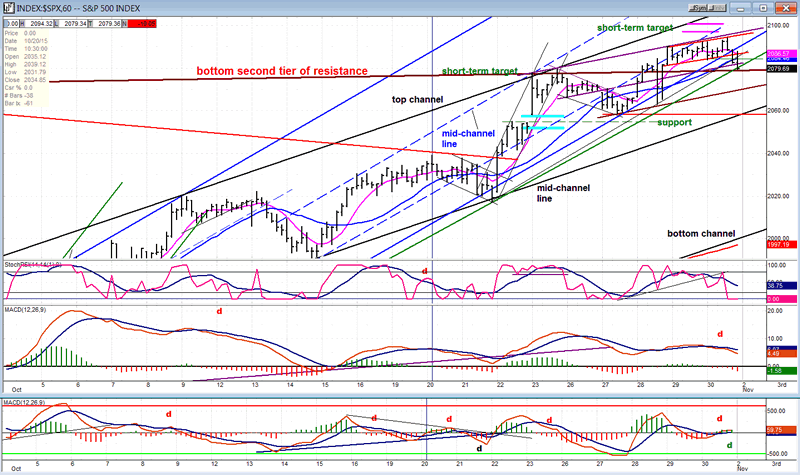Close the S&P 500 chart window
This screenshot has height=475, width=800.
pos(786,8)
